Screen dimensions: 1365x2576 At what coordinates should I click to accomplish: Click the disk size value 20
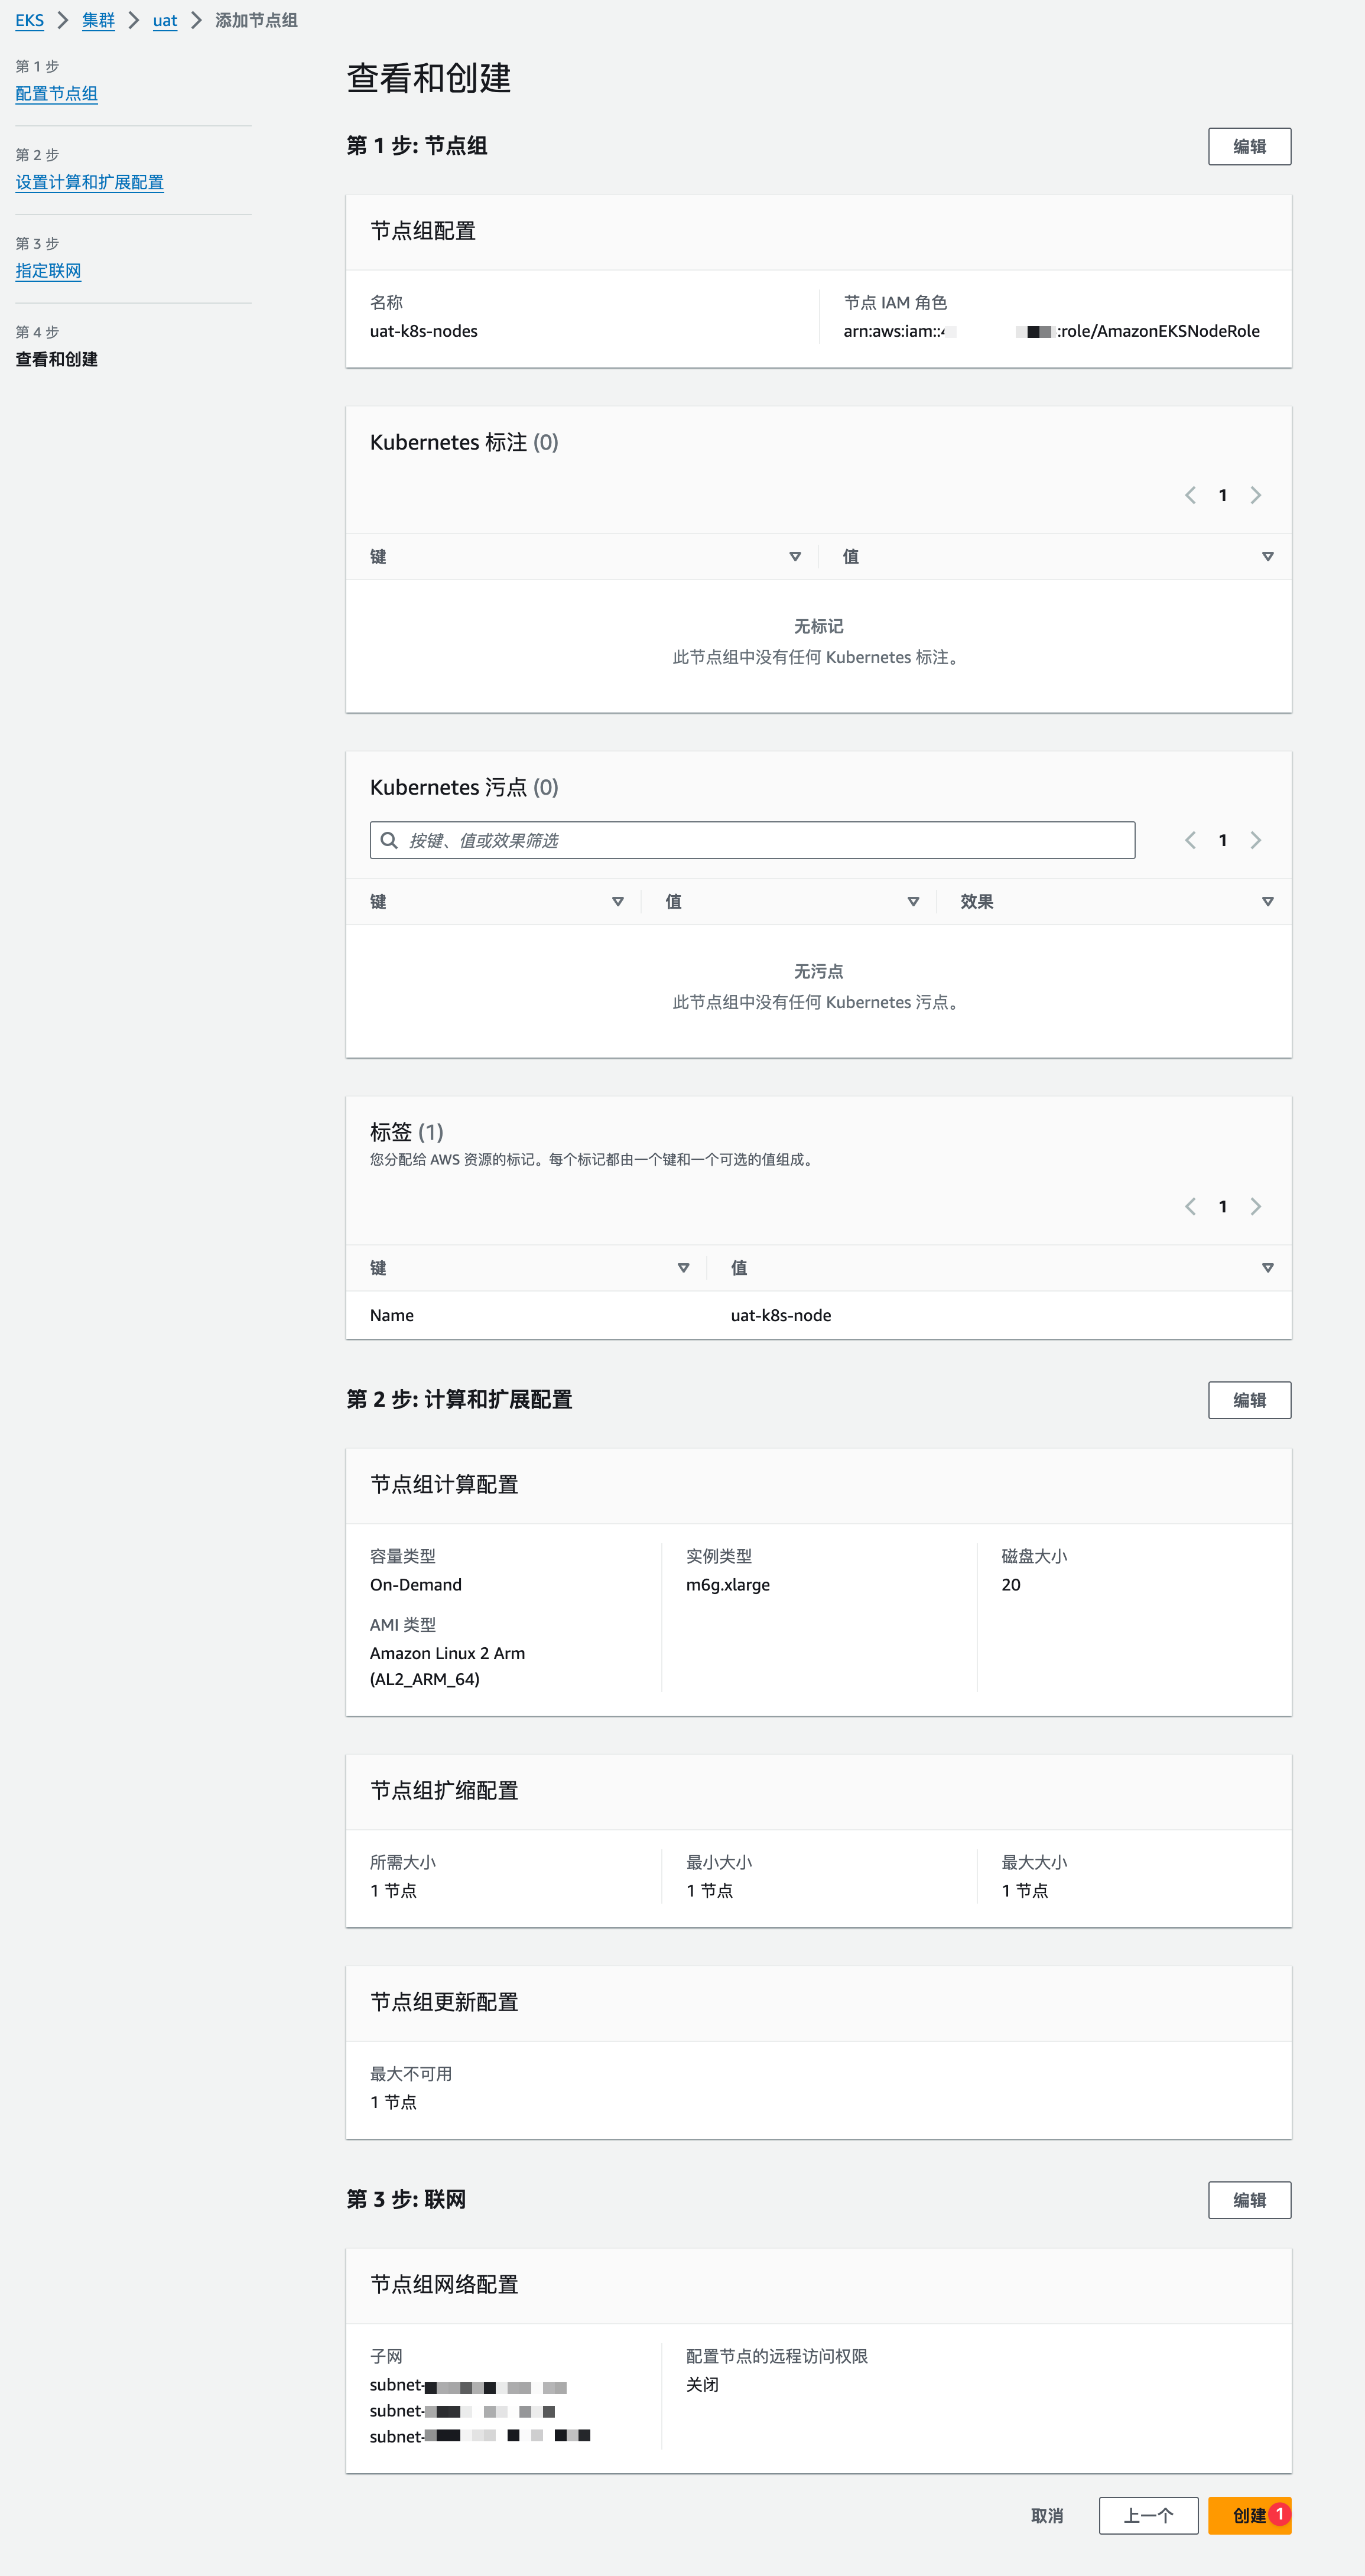(x=1011, y=1585)
